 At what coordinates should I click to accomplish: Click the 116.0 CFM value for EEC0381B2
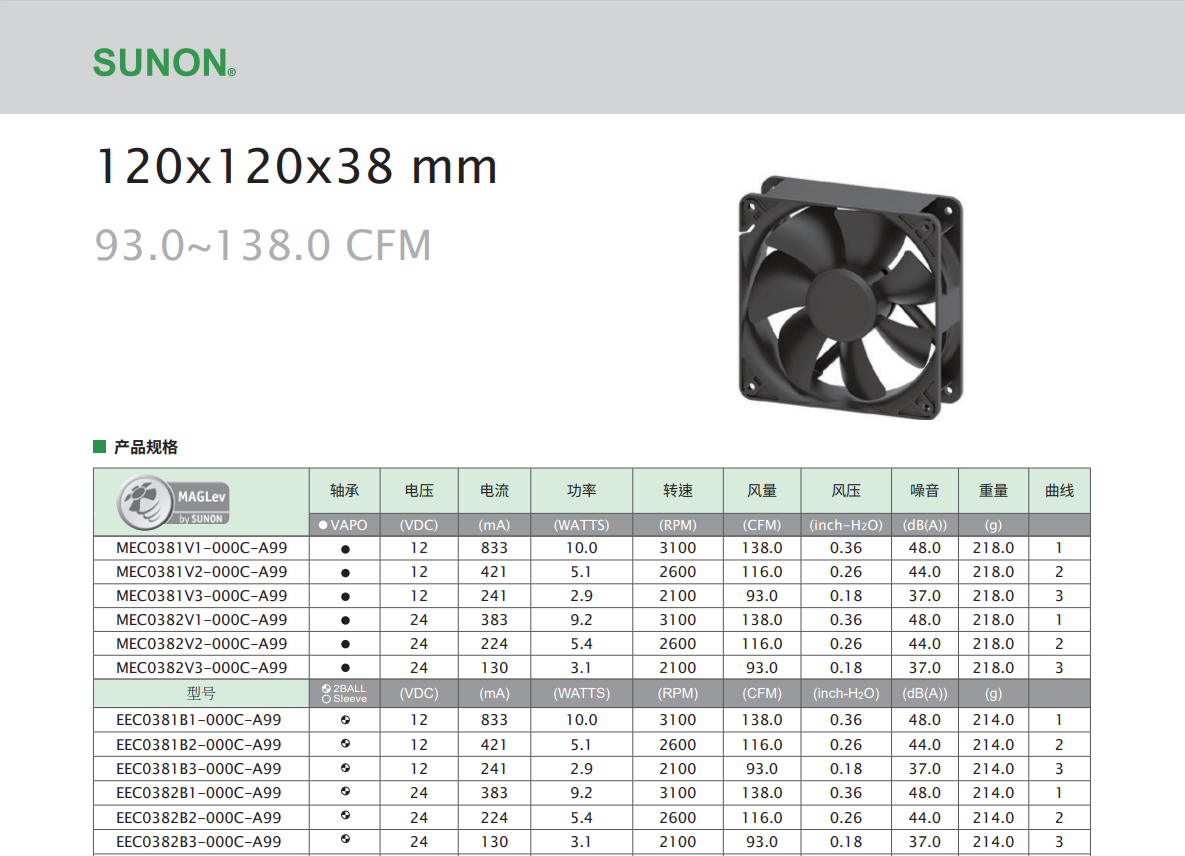click(x=762, y=745)
